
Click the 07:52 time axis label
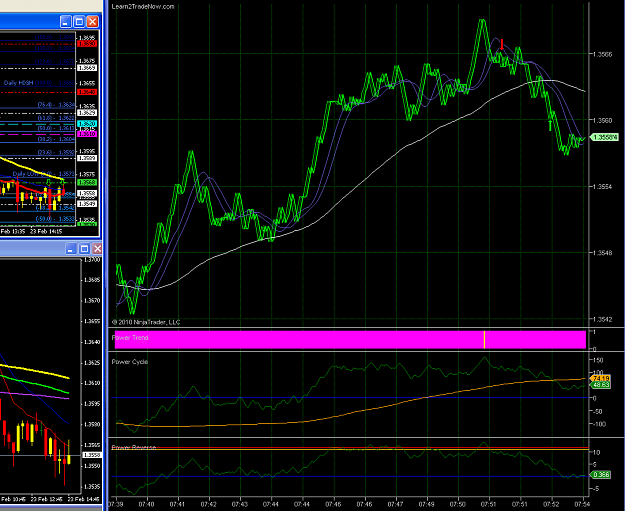tap(552, 504)
